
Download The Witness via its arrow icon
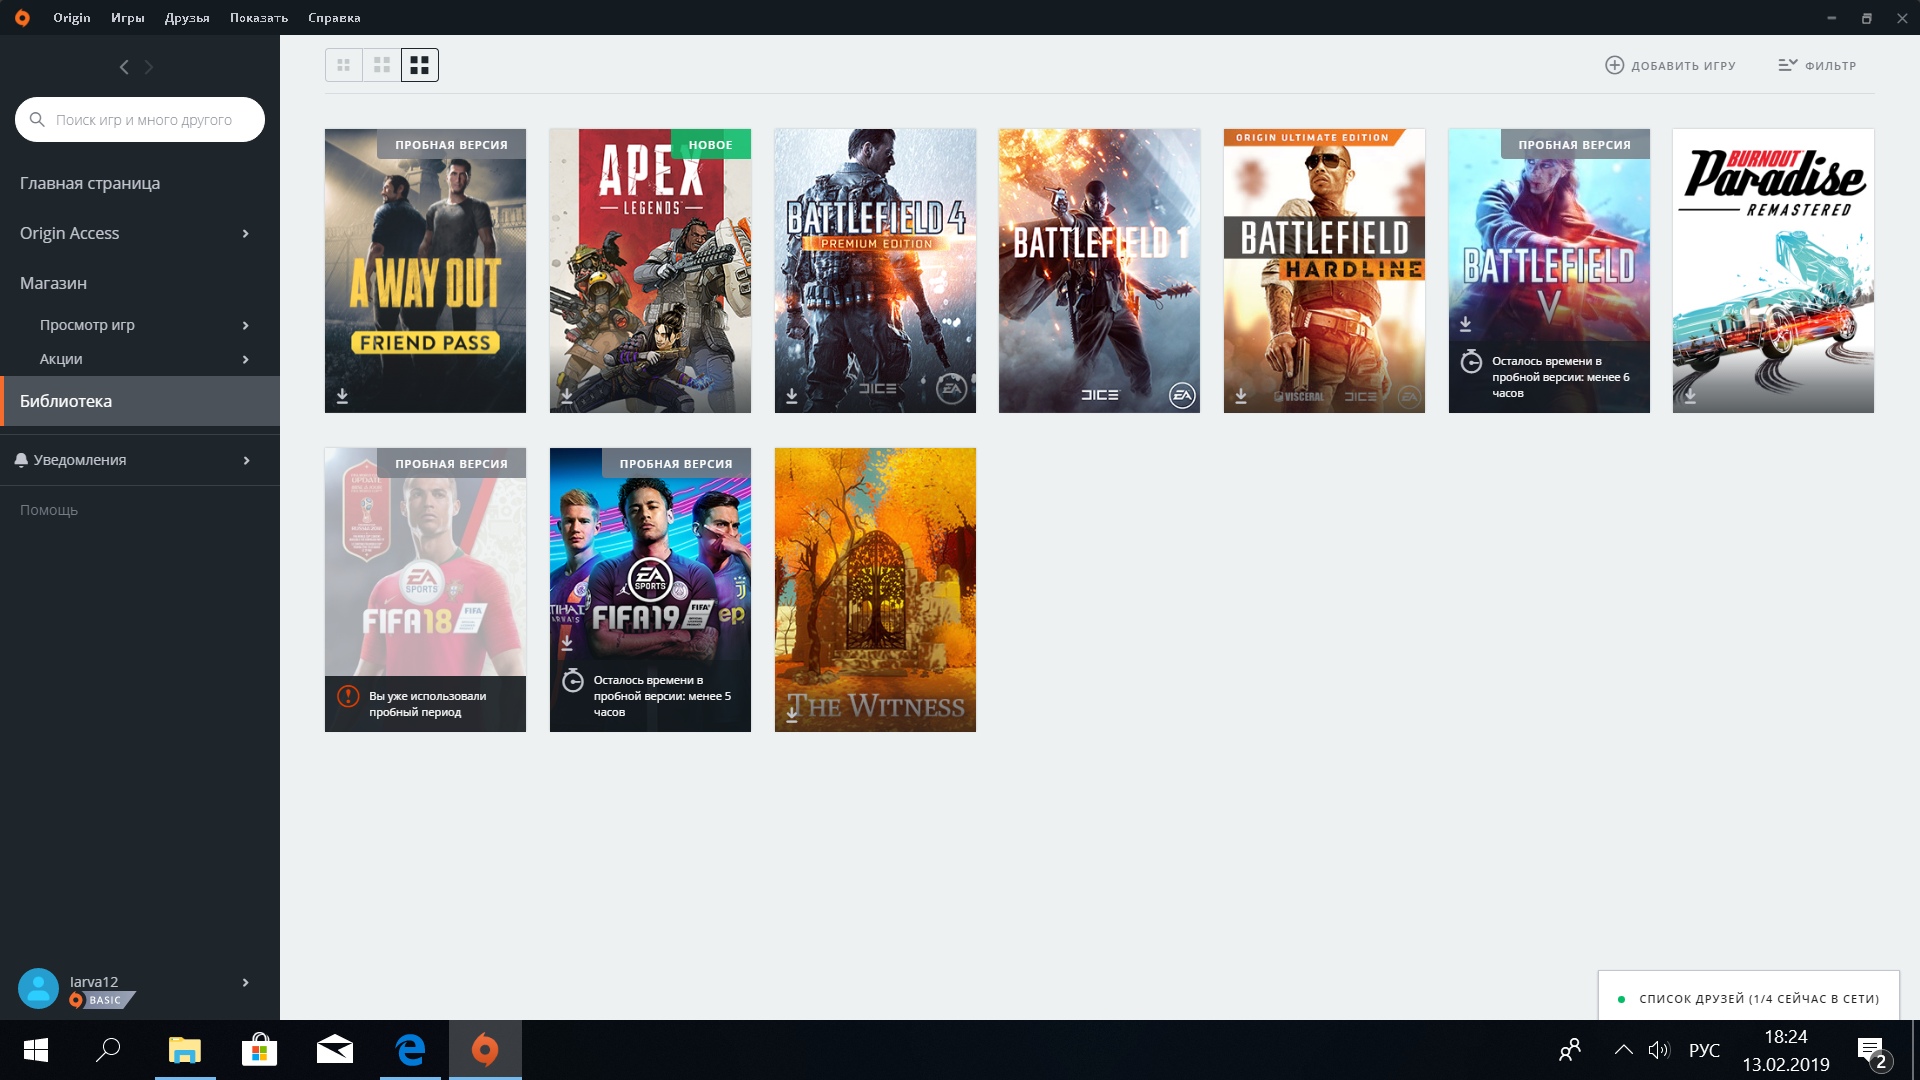[792, 715]
